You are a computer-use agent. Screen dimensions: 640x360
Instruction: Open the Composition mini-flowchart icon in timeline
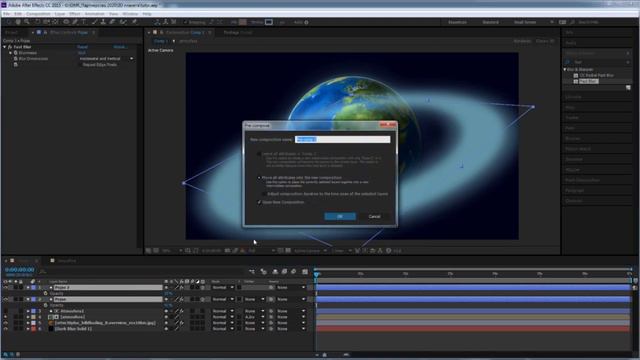click(x=252, y=271)
